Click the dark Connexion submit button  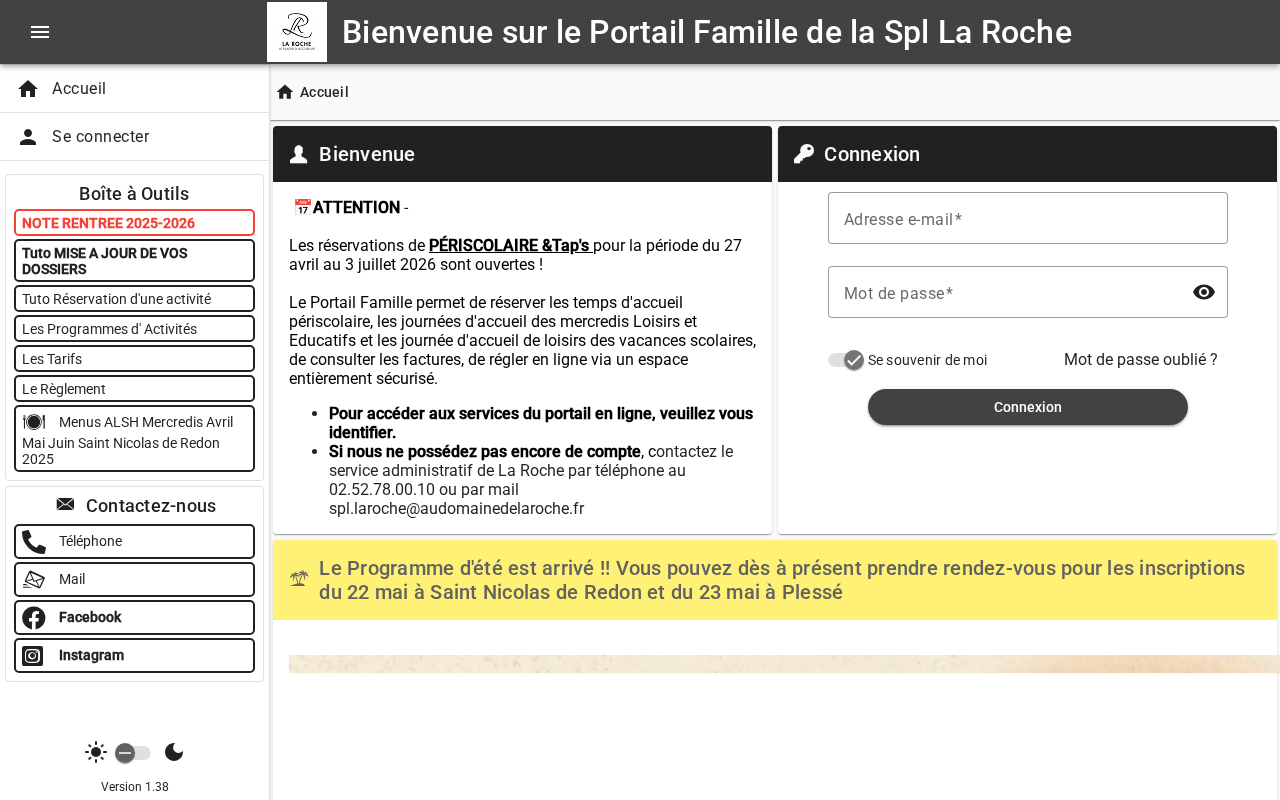pyautogui.click(x=1028, y=407)
